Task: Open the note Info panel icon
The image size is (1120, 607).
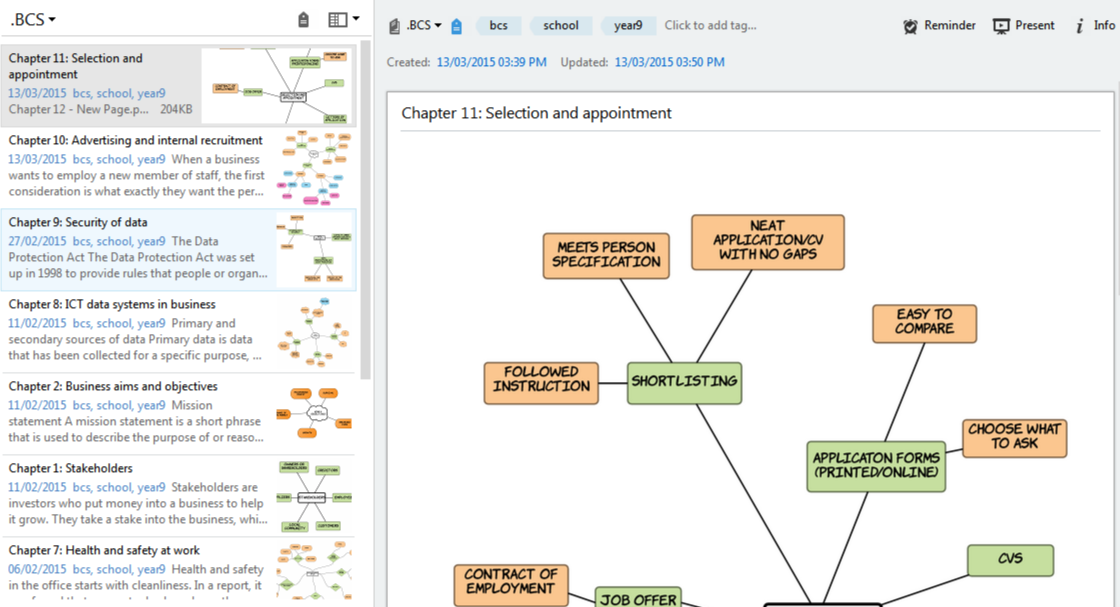Action: (1079, 26)
